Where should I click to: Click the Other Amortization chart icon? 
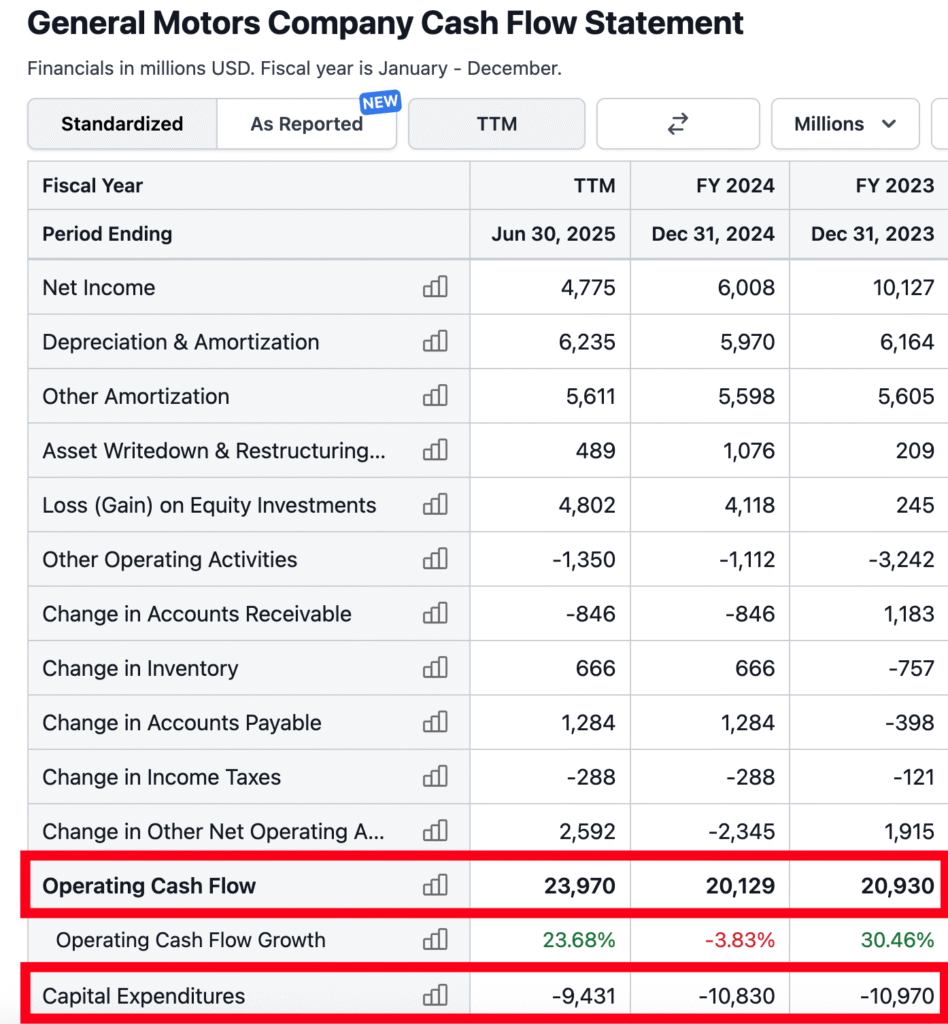click(x=435, y=396)
